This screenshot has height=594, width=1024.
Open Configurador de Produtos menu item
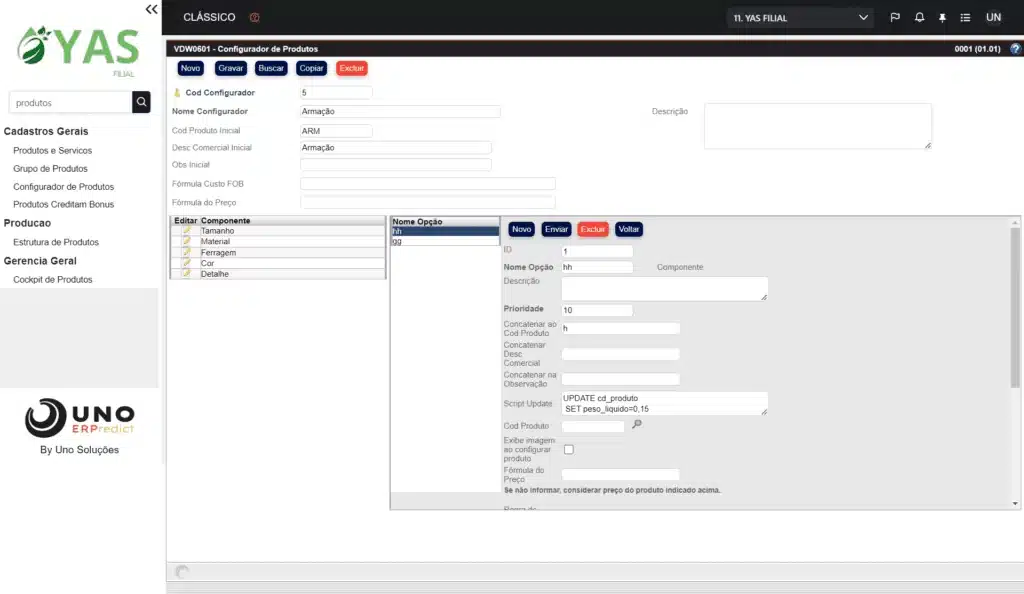pos(63,187)
